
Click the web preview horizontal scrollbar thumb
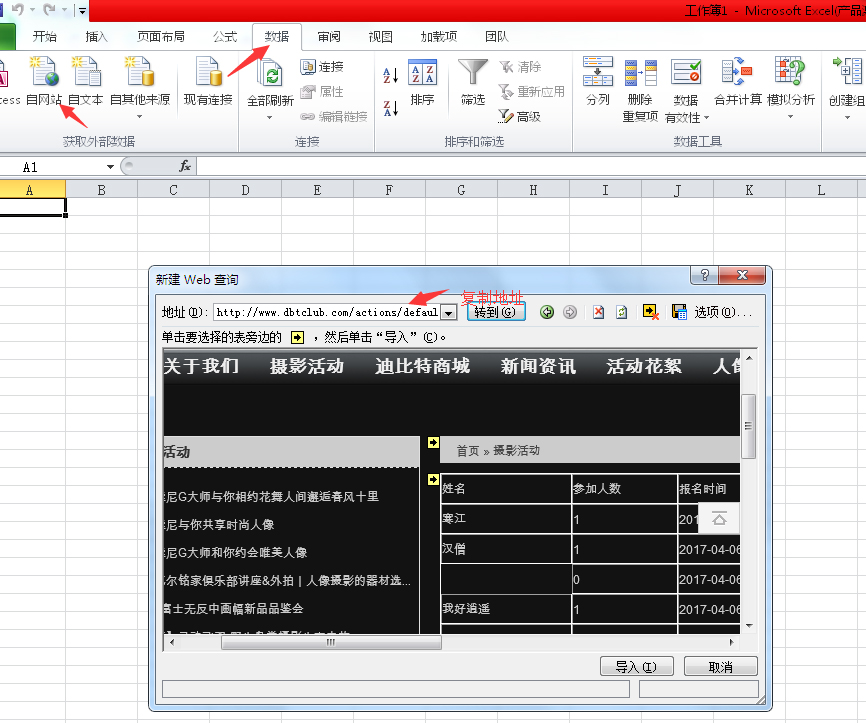(327, 643)
